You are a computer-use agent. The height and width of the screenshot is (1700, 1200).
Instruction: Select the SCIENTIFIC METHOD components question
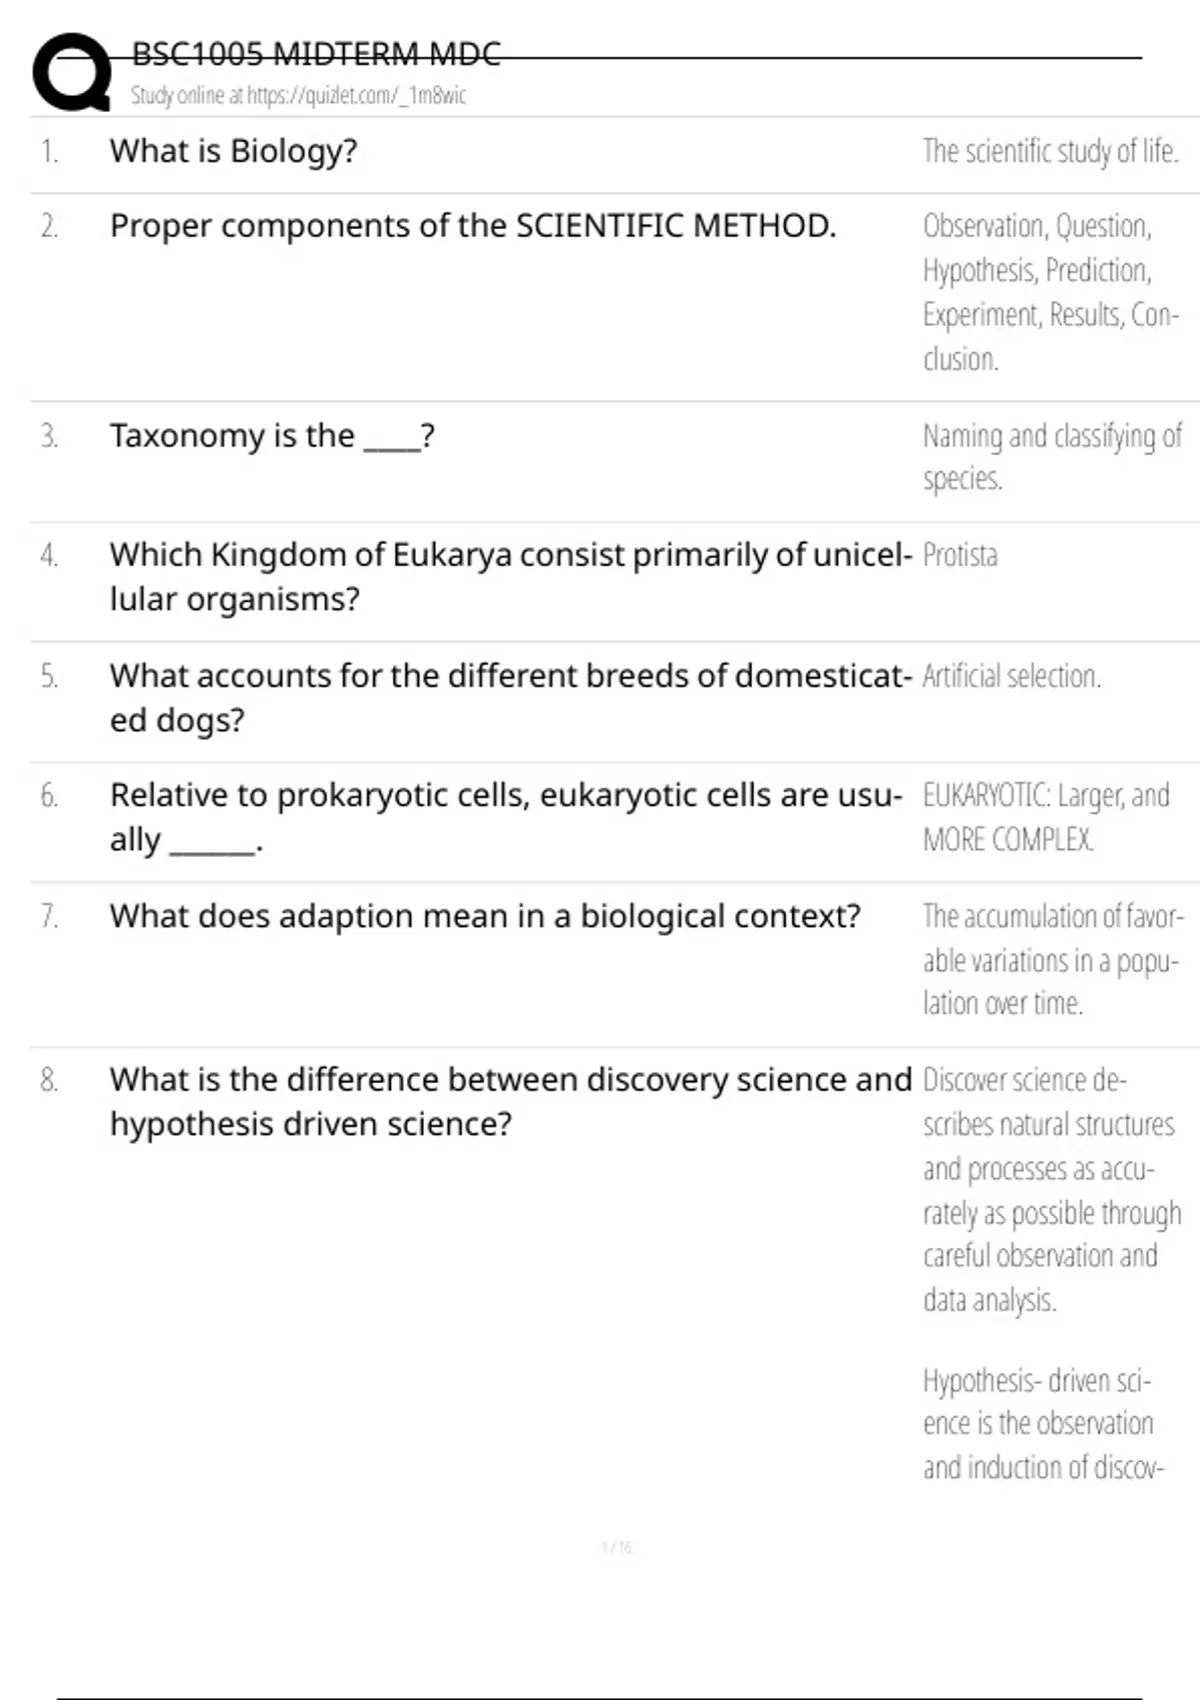click(x=472, y=226)
